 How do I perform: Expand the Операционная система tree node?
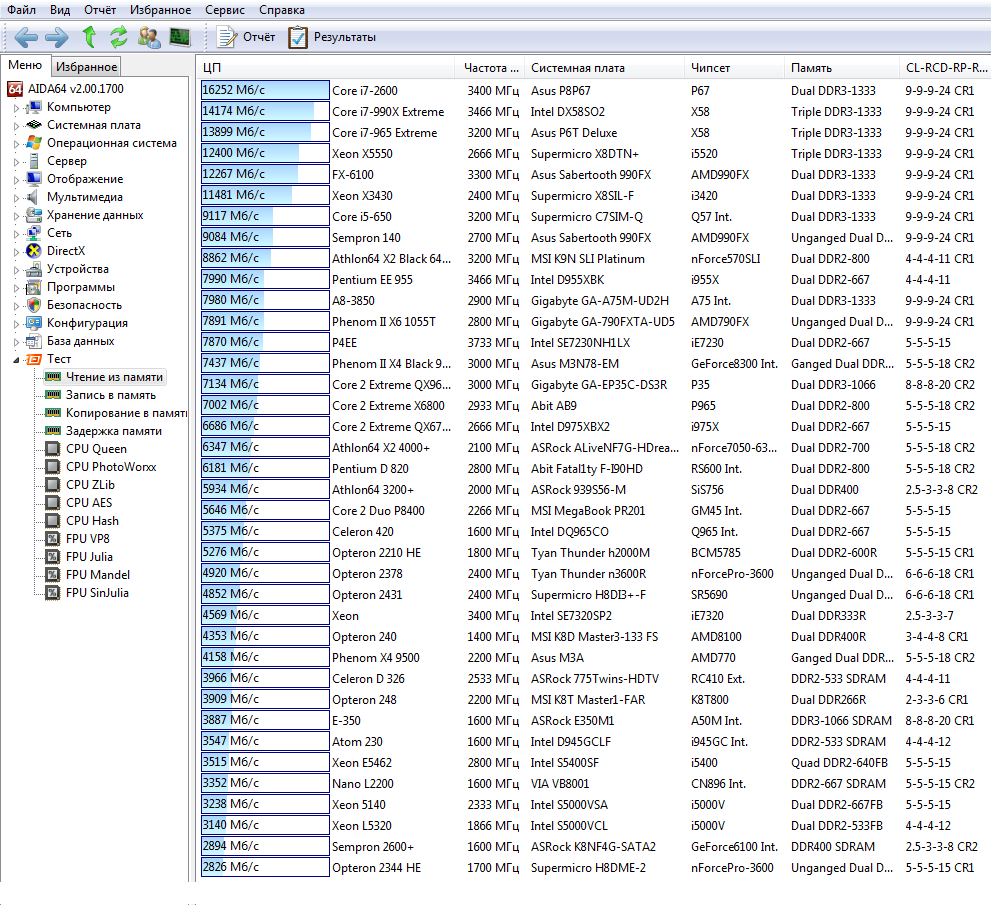point(16,144)
